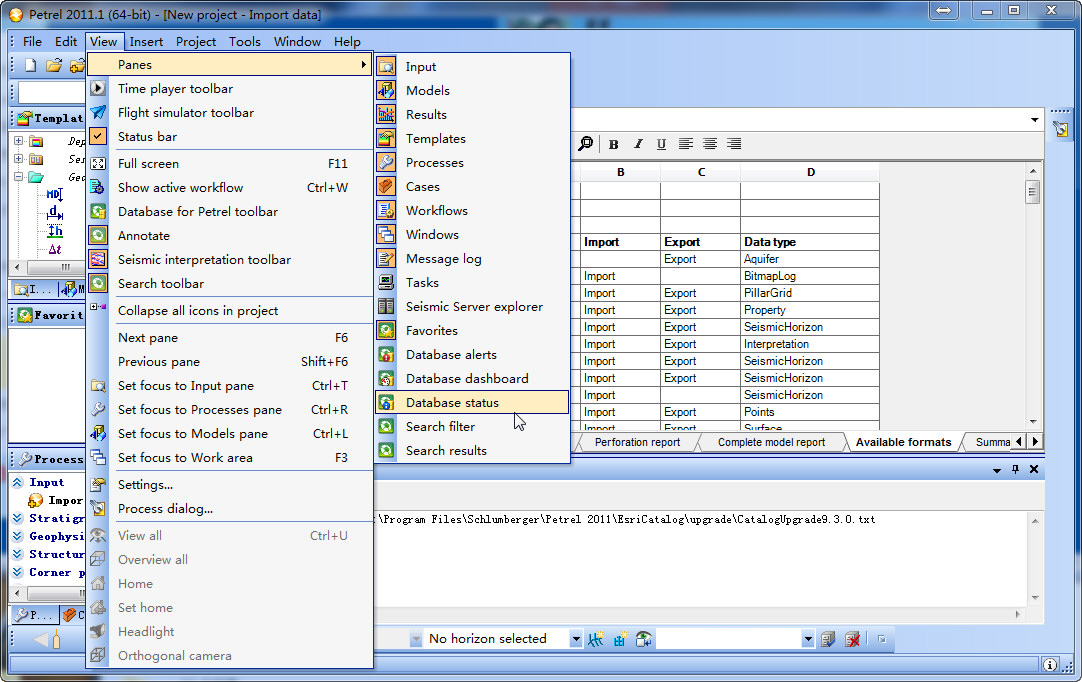Click Collapse all icons in project
Viewport: 1082px width, 682px height.
[230, 311]
